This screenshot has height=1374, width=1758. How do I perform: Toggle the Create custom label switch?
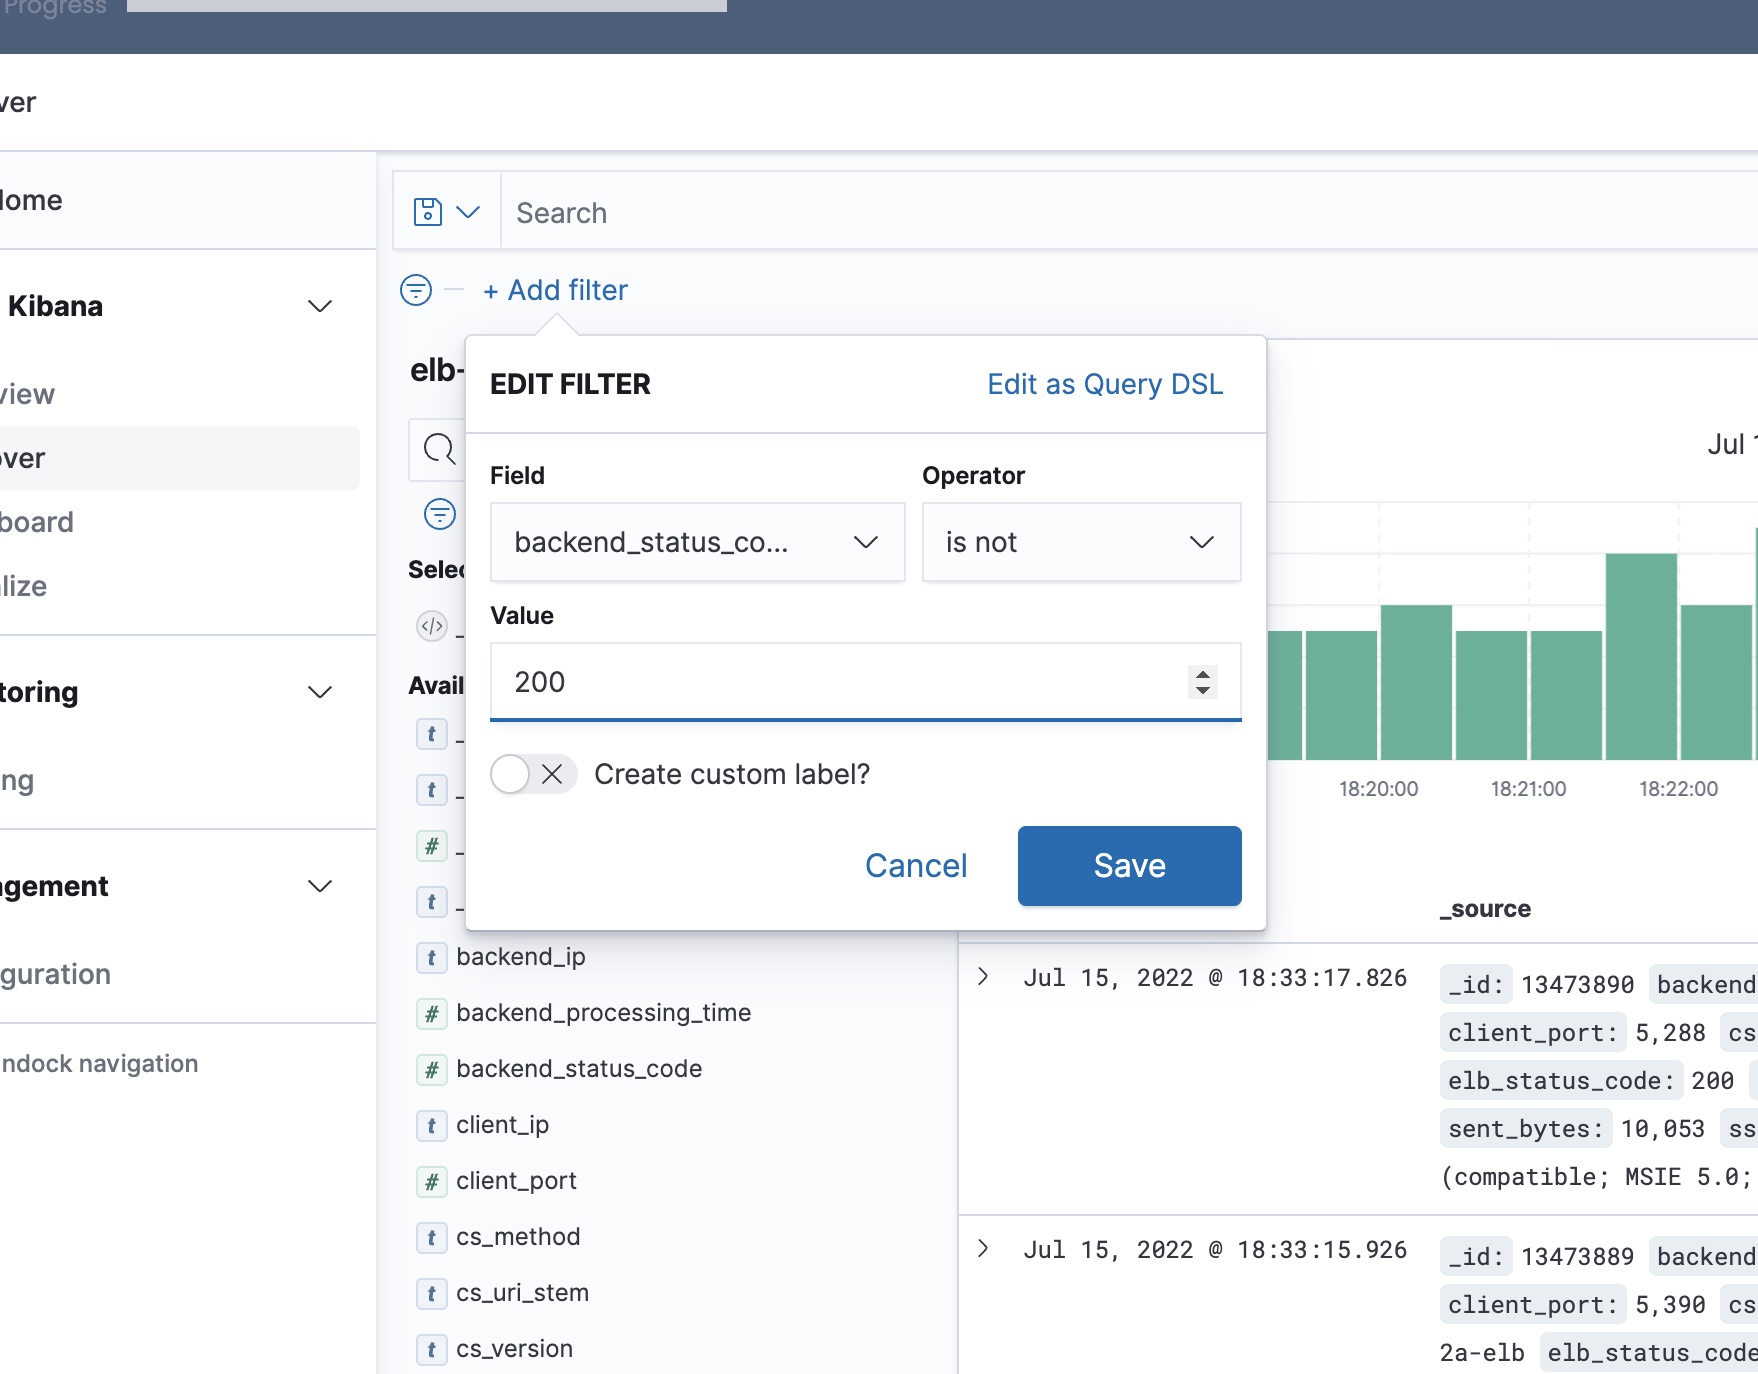point(533,774)
